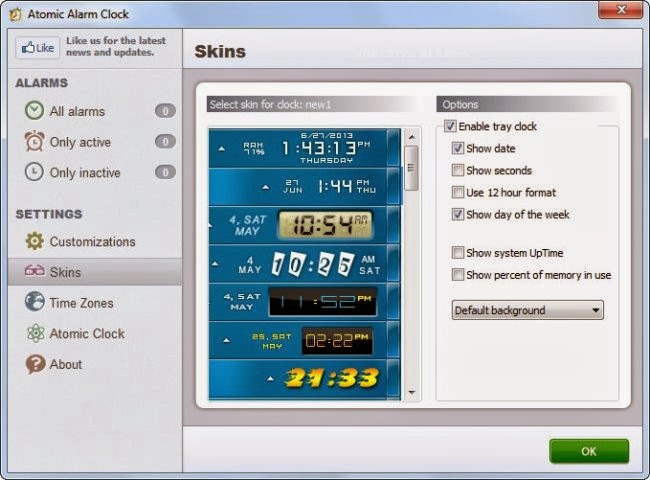
Task: Confirm settings with the green OK button
Action: tap(589, 451)
